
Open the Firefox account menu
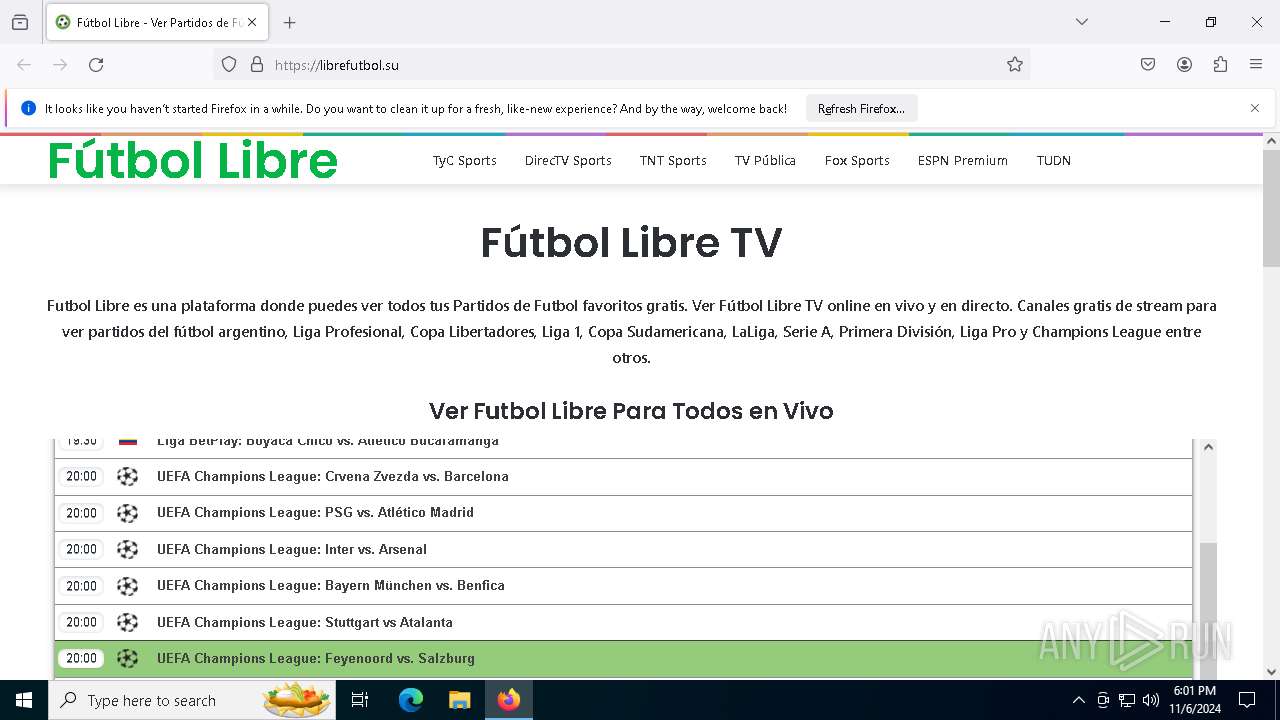pos(1184,64)
